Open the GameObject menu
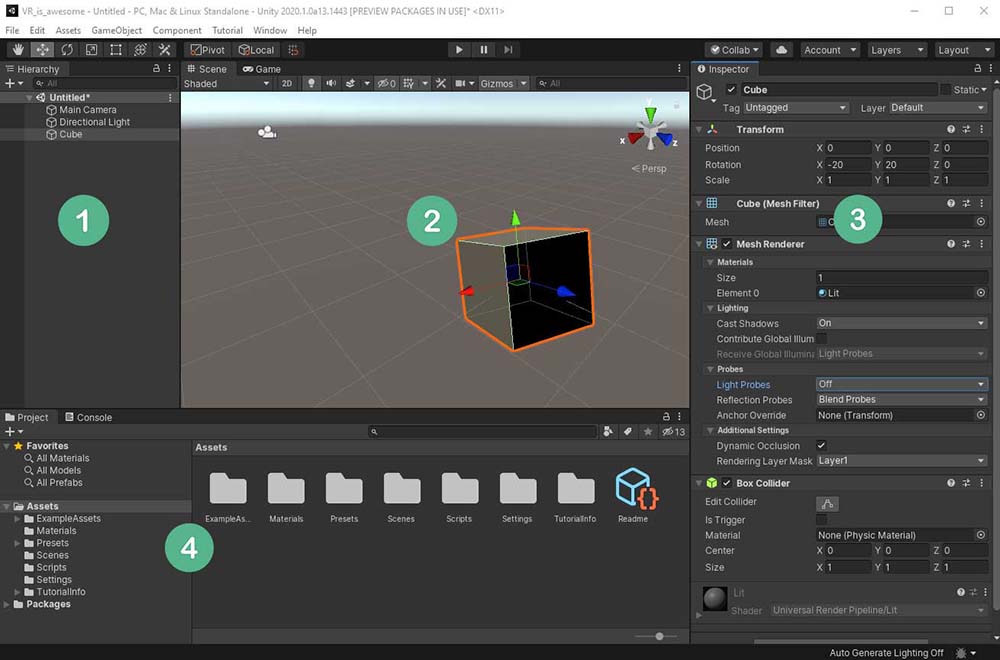 tap(117, 31)
